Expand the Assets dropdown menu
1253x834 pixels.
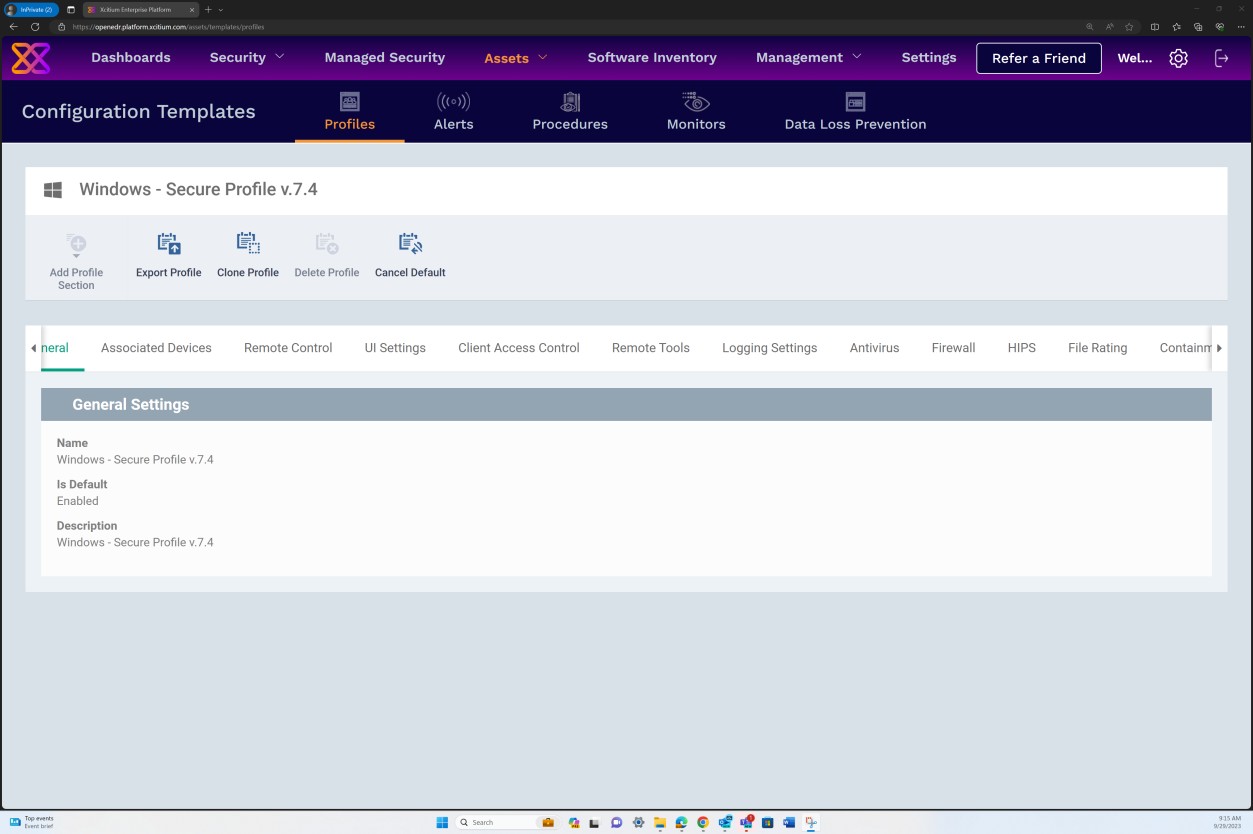(515, 57)
